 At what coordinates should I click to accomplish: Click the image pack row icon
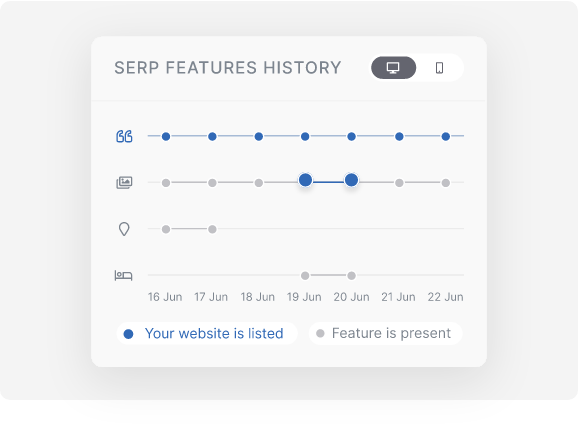tap(124, 182)
